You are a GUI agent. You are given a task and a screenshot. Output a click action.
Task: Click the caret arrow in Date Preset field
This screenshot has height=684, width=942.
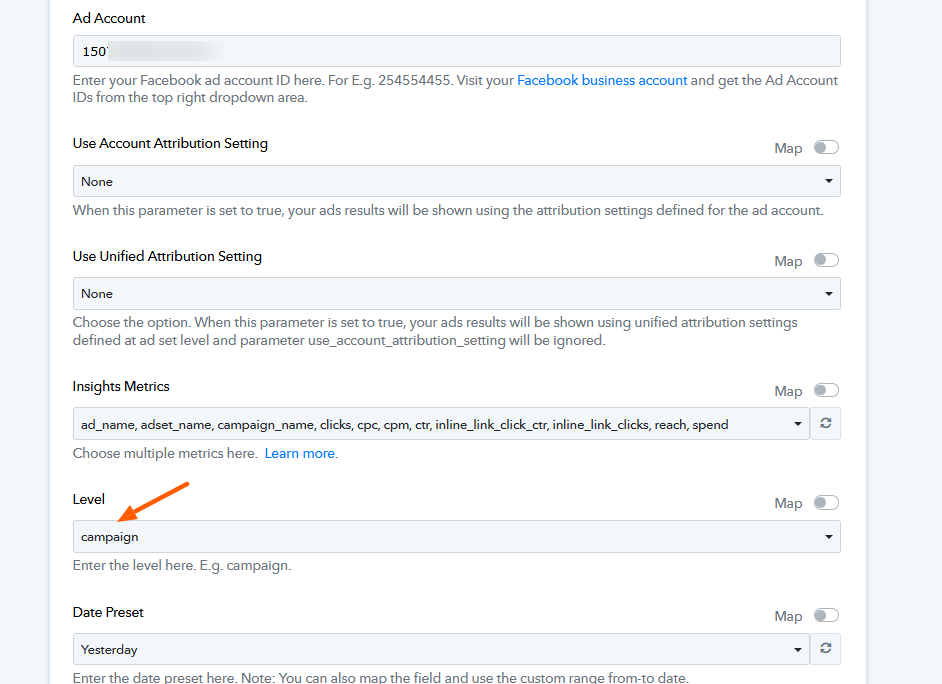pos(798,649)
